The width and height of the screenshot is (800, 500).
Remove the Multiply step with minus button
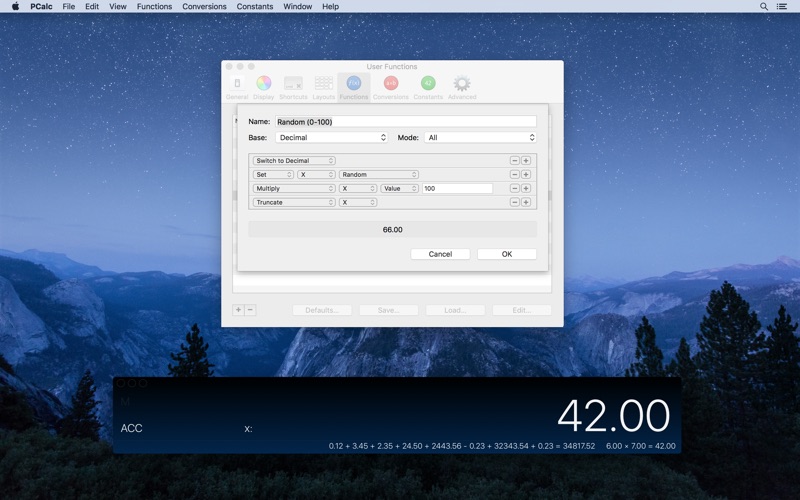click(514, 188)
